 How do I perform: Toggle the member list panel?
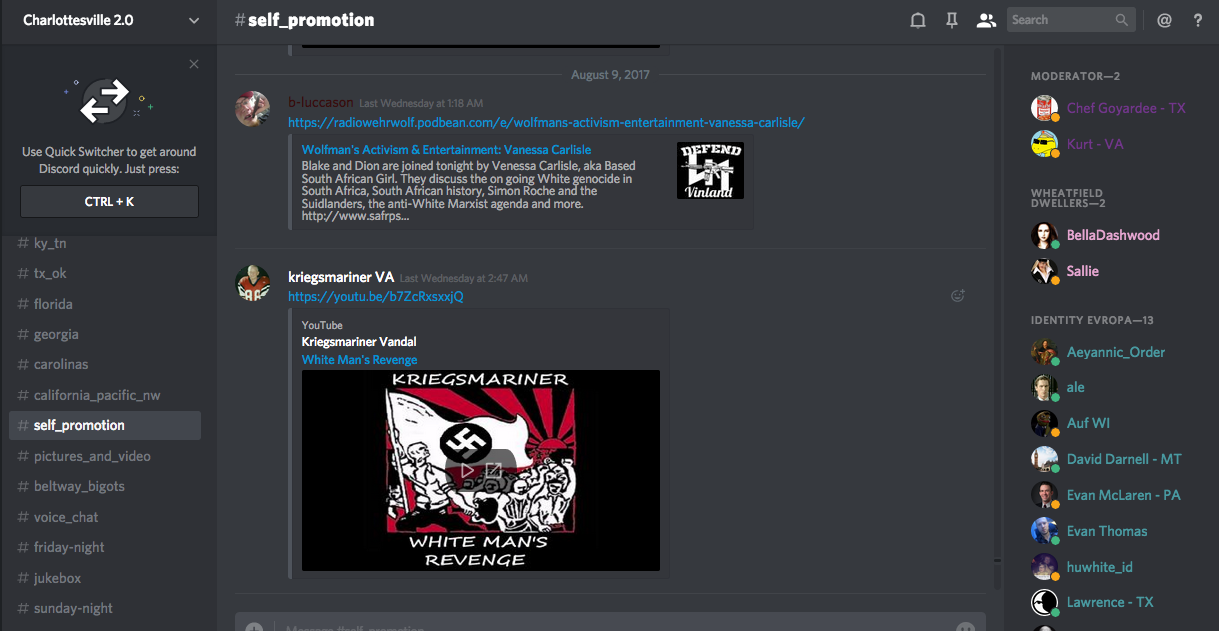[986, 20]
